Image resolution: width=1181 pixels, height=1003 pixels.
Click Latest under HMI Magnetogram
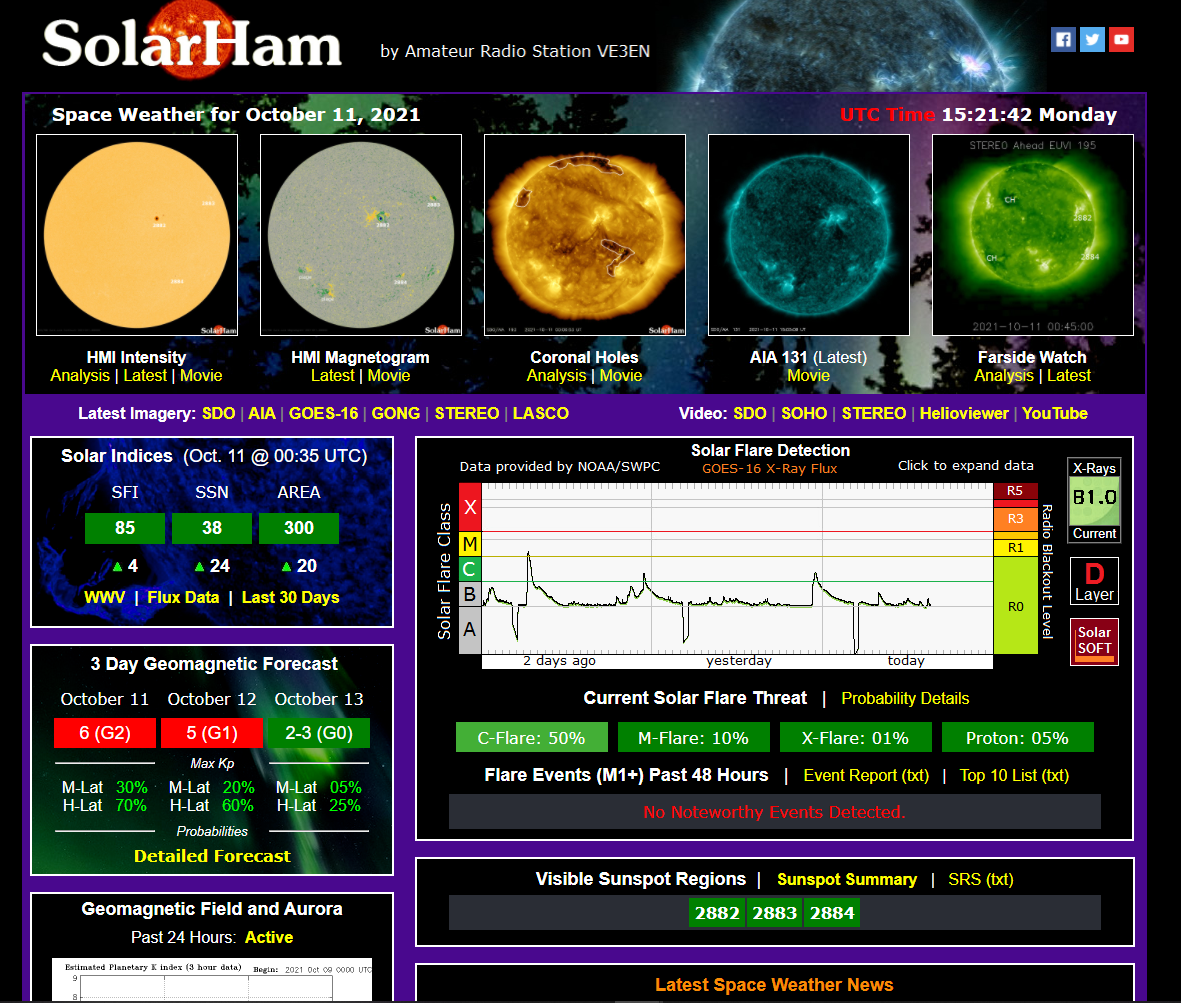pyautogui.click(x=333, y=376)
